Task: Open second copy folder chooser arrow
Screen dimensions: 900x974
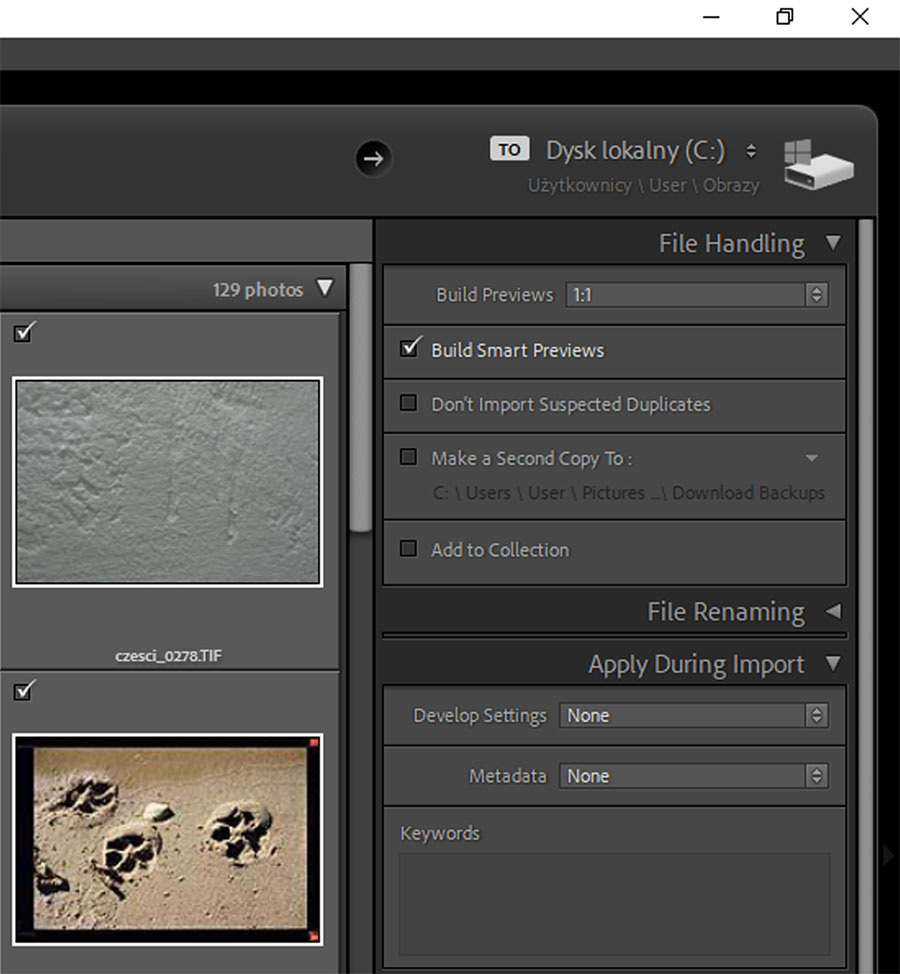Action: [x=812, y=458]
